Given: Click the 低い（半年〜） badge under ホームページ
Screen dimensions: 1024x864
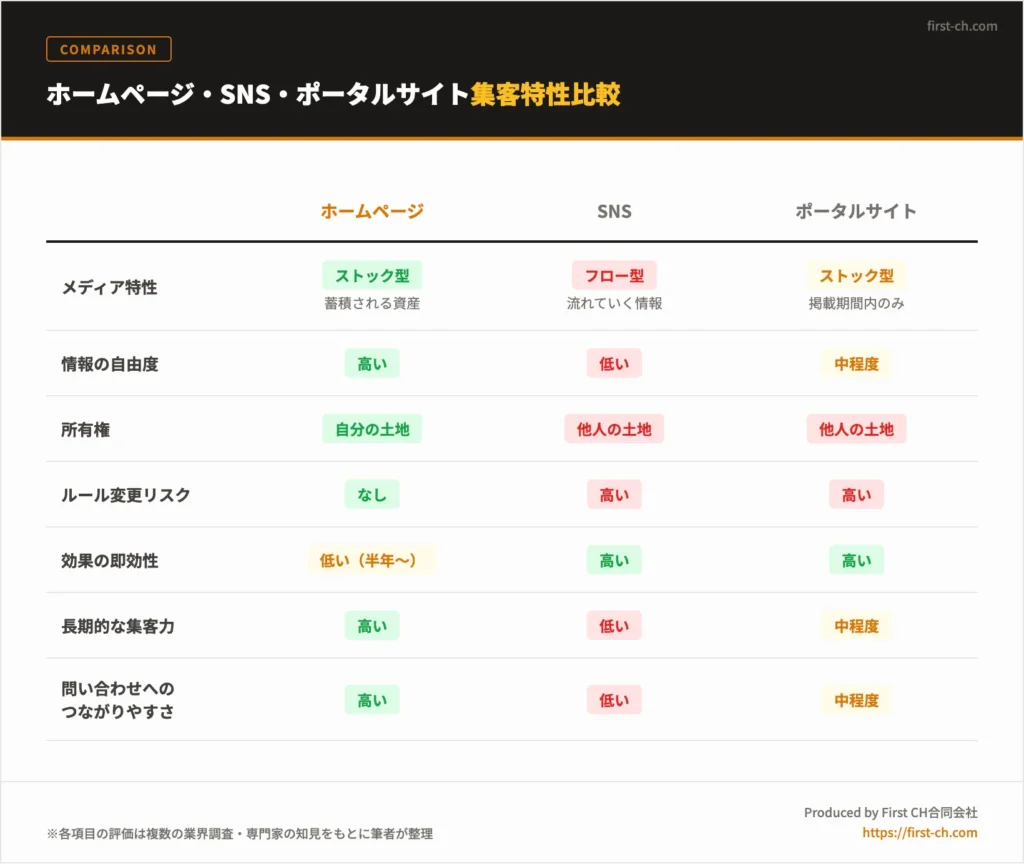Looking at the screenshot, I should click(x=371, y=560).
